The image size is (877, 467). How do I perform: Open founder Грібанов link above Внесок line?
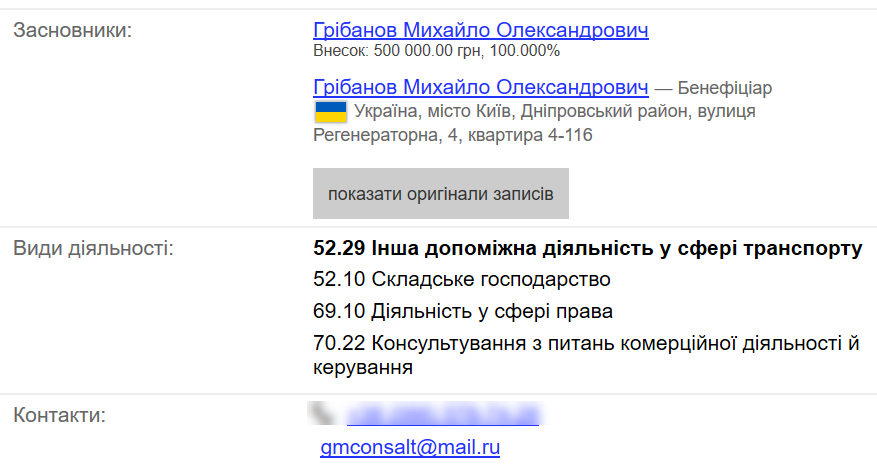point(480,30)
